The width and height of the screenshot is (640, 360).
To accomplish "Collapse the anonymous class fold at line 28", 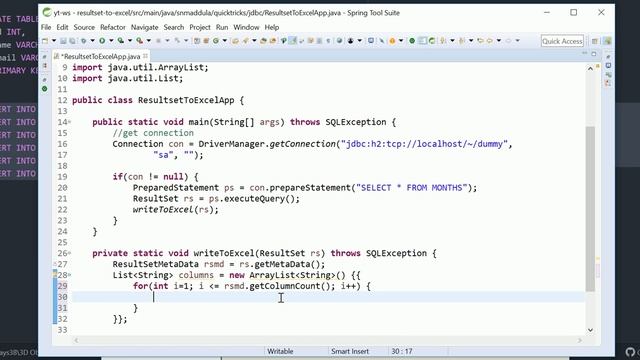I will coord(69,275).
